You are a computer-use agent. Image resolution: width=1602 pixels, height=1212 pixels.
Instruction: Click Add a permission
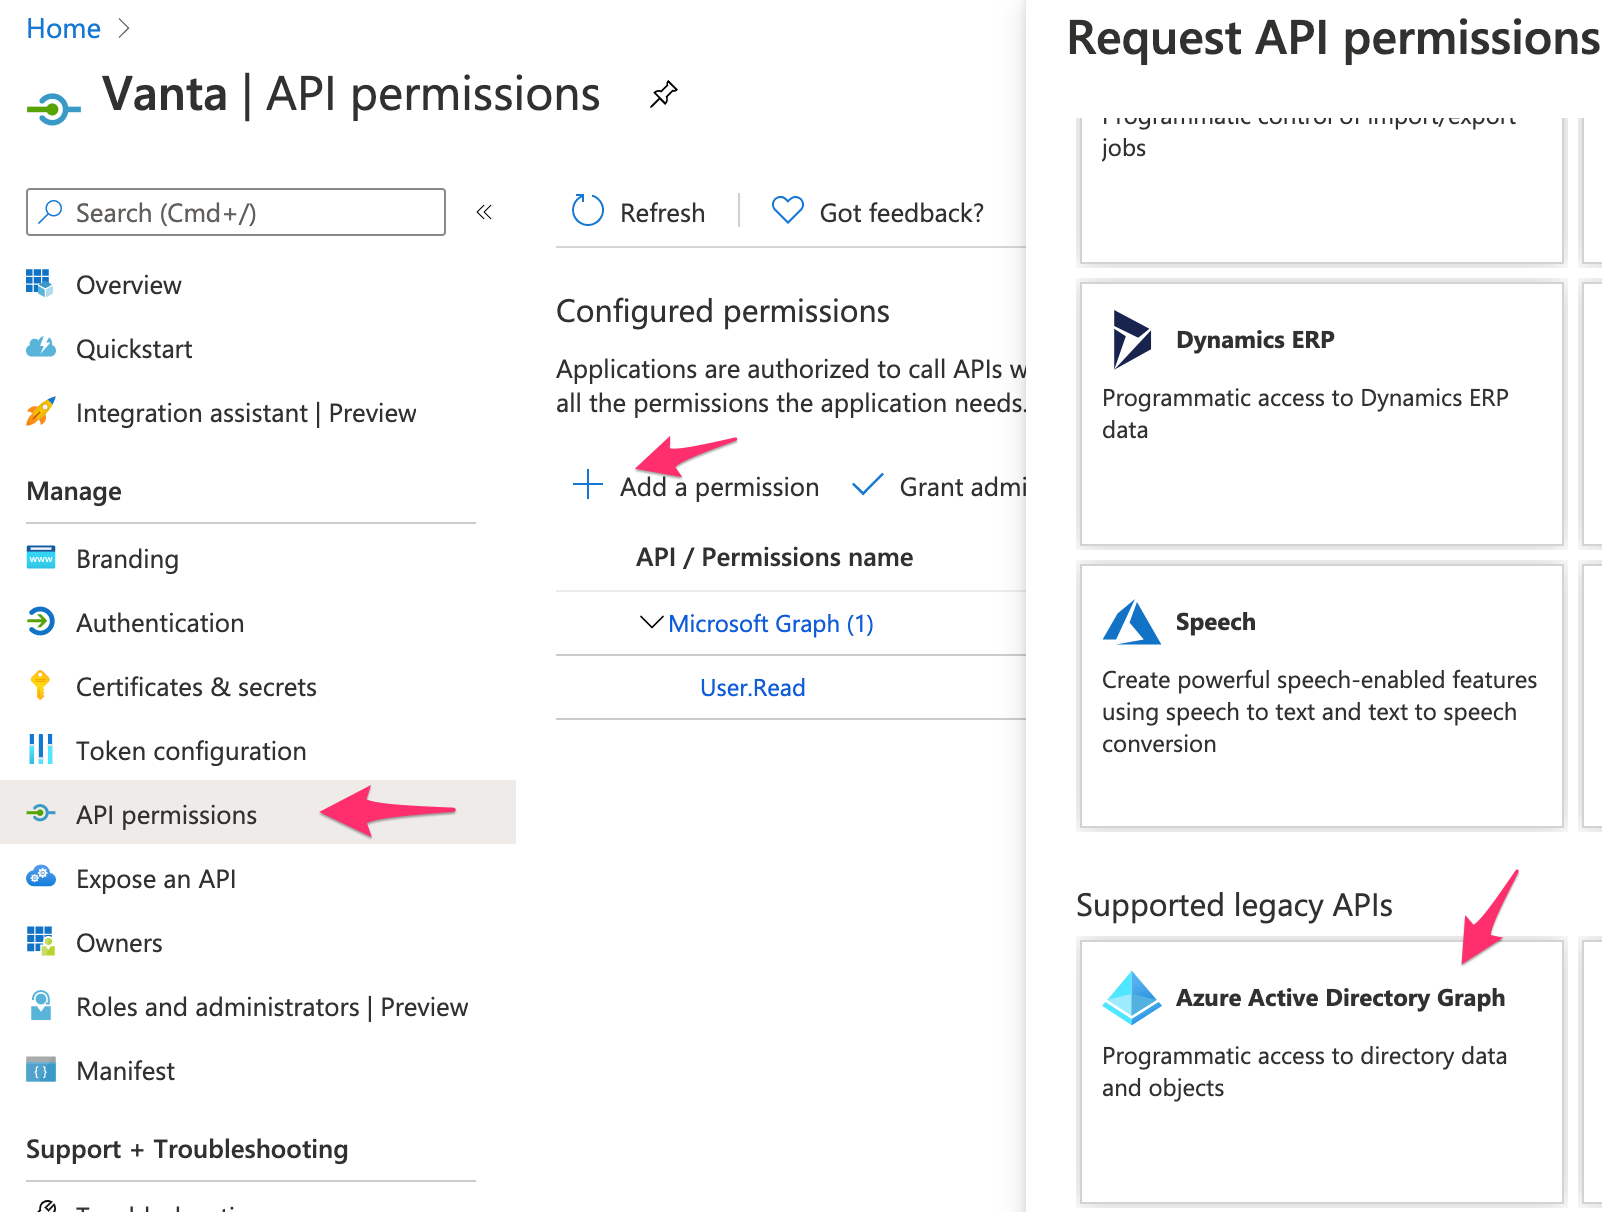click(696, 487)
